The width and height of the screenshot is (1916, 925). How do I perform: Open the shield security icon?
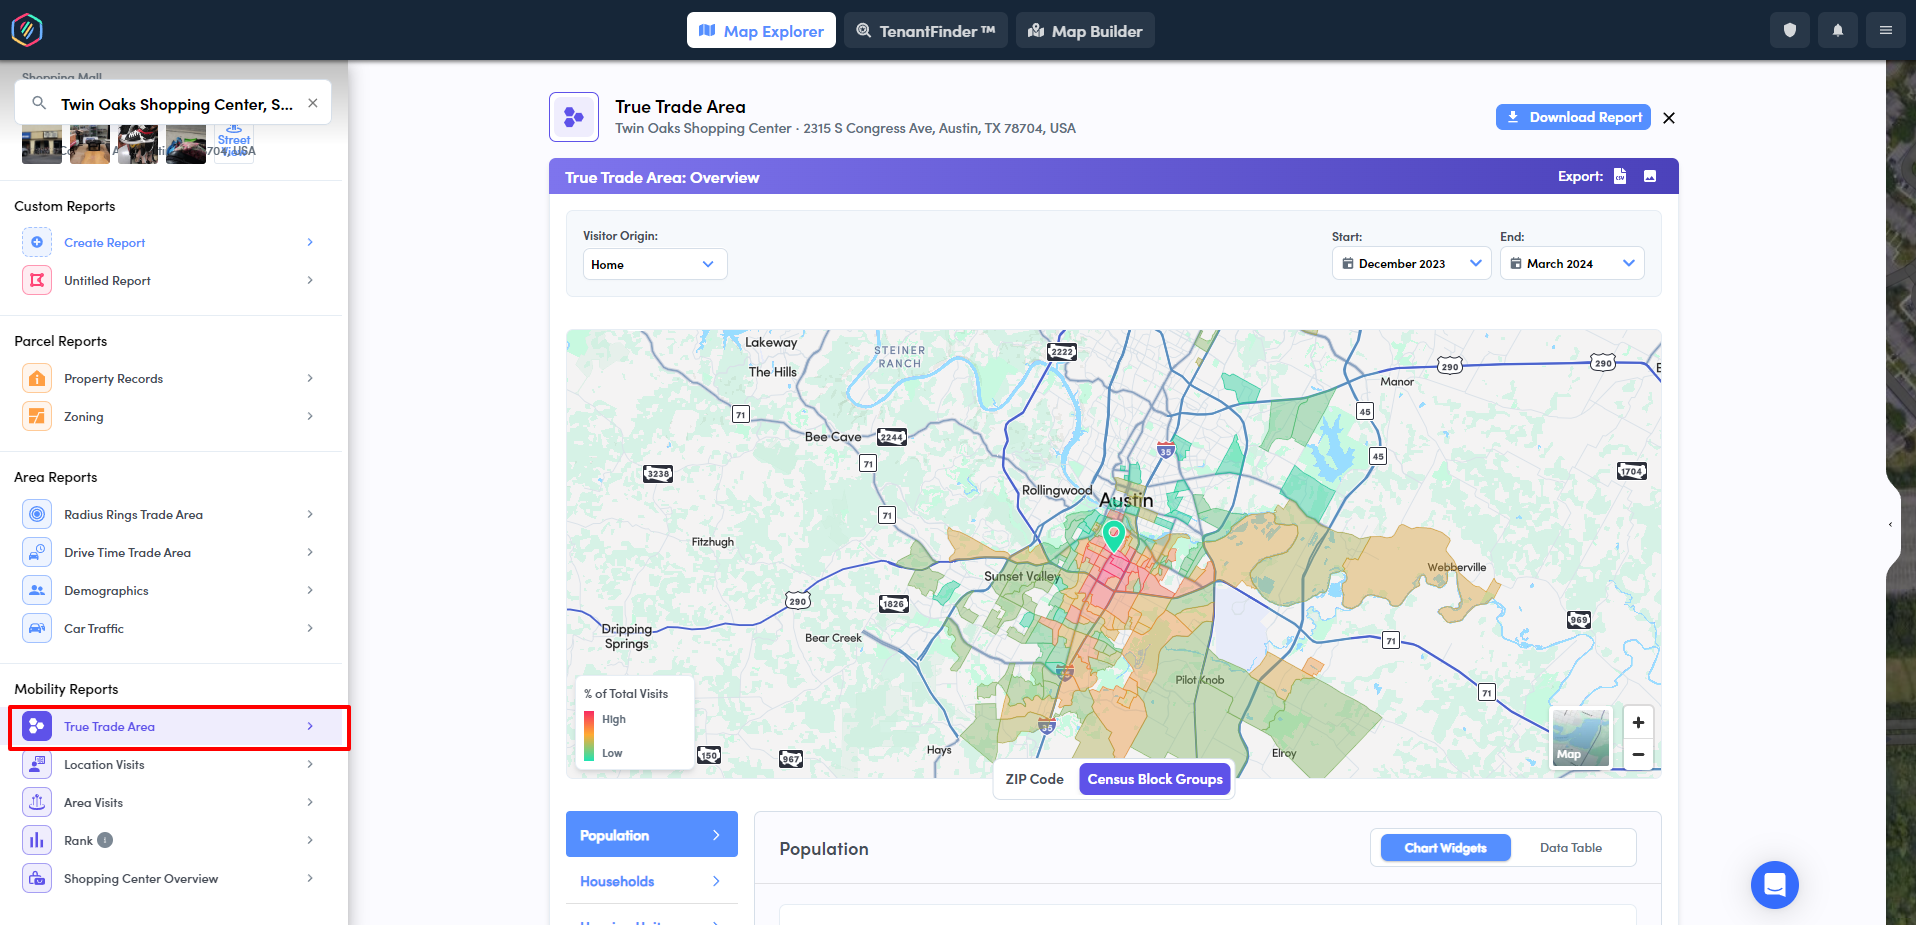pos(1790,30)
